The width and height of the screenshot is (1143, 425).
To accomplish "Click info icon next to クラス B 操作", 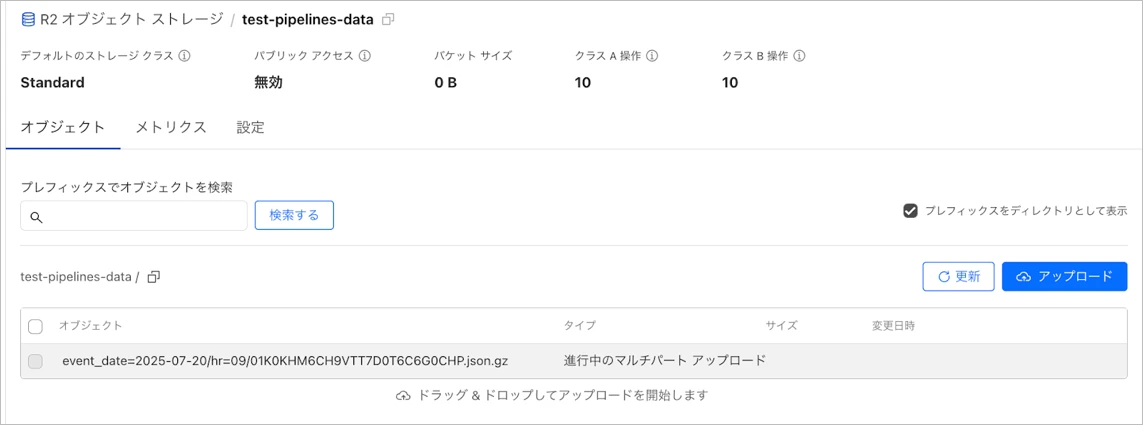I will point(800,56).
